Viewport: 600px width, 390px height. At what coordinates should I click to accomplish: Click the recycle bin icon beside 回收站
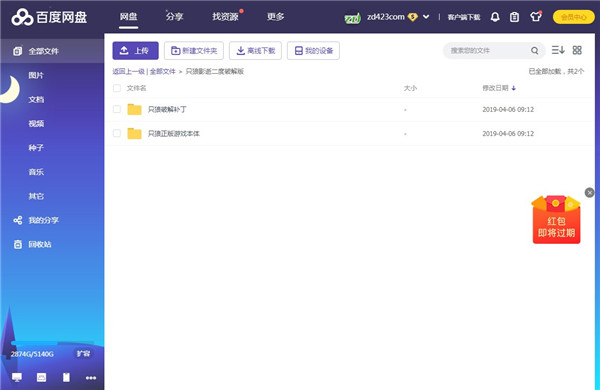point(18,244)
